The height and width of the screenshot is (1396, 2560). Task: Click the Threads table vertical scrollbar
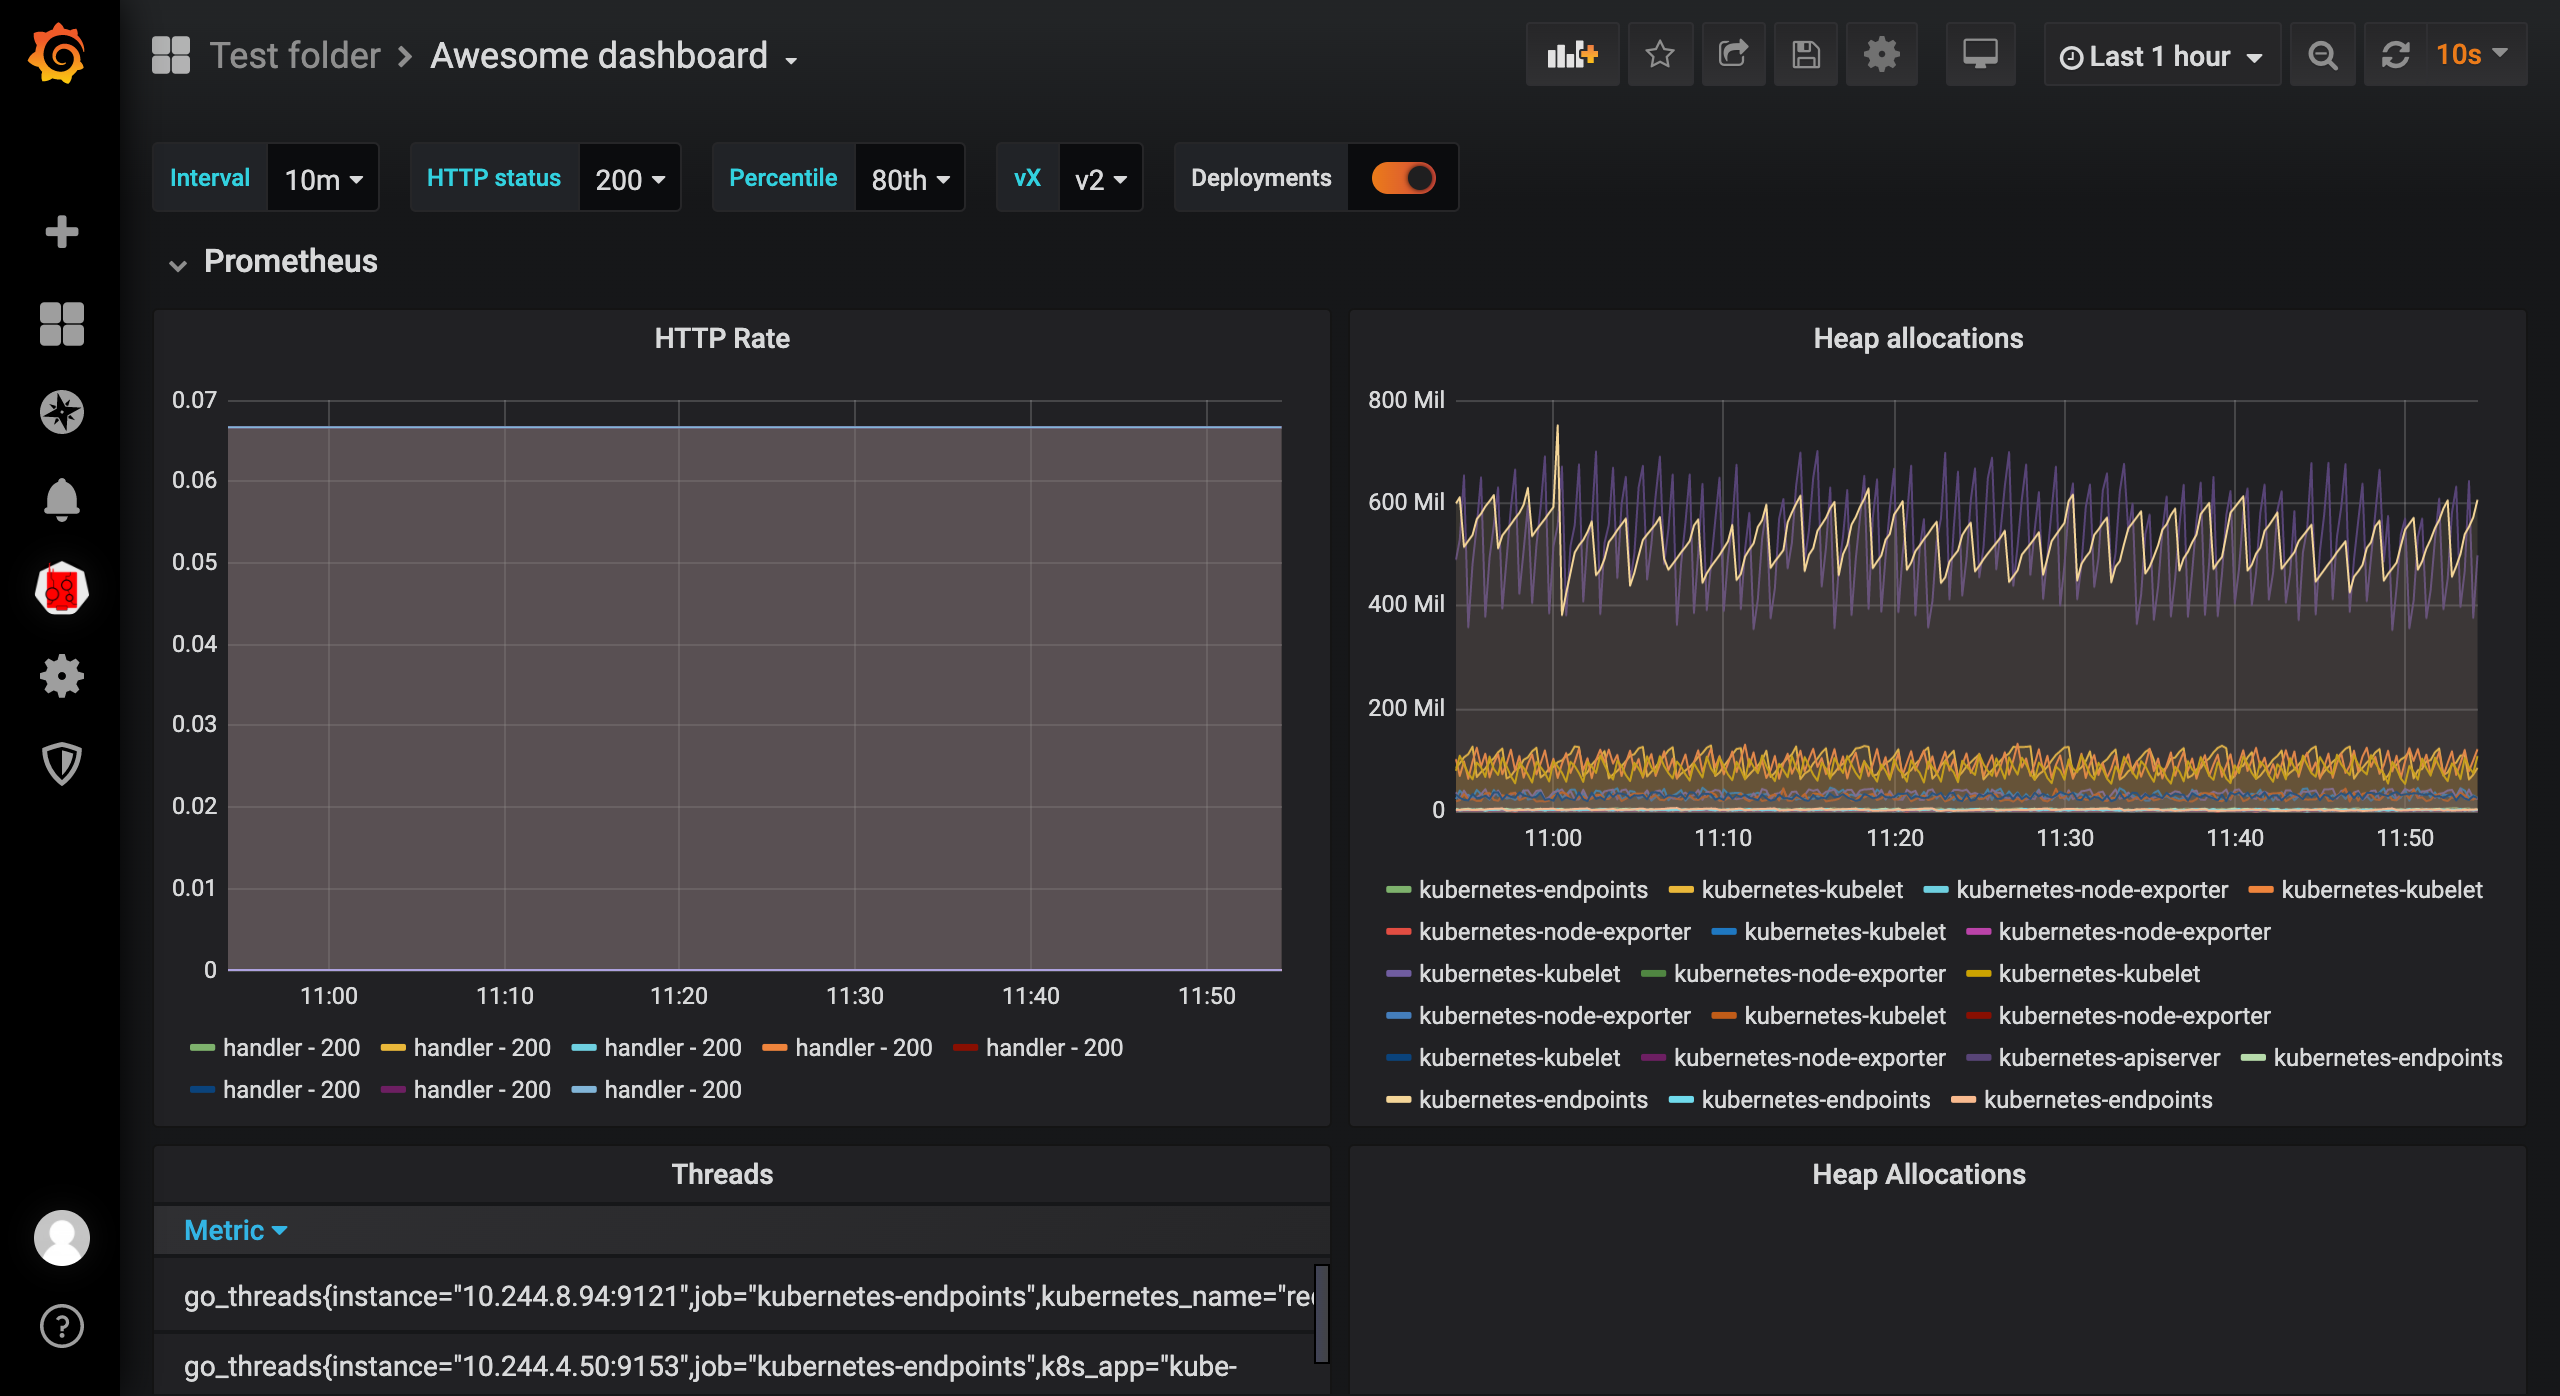tap(1321, 1313)
